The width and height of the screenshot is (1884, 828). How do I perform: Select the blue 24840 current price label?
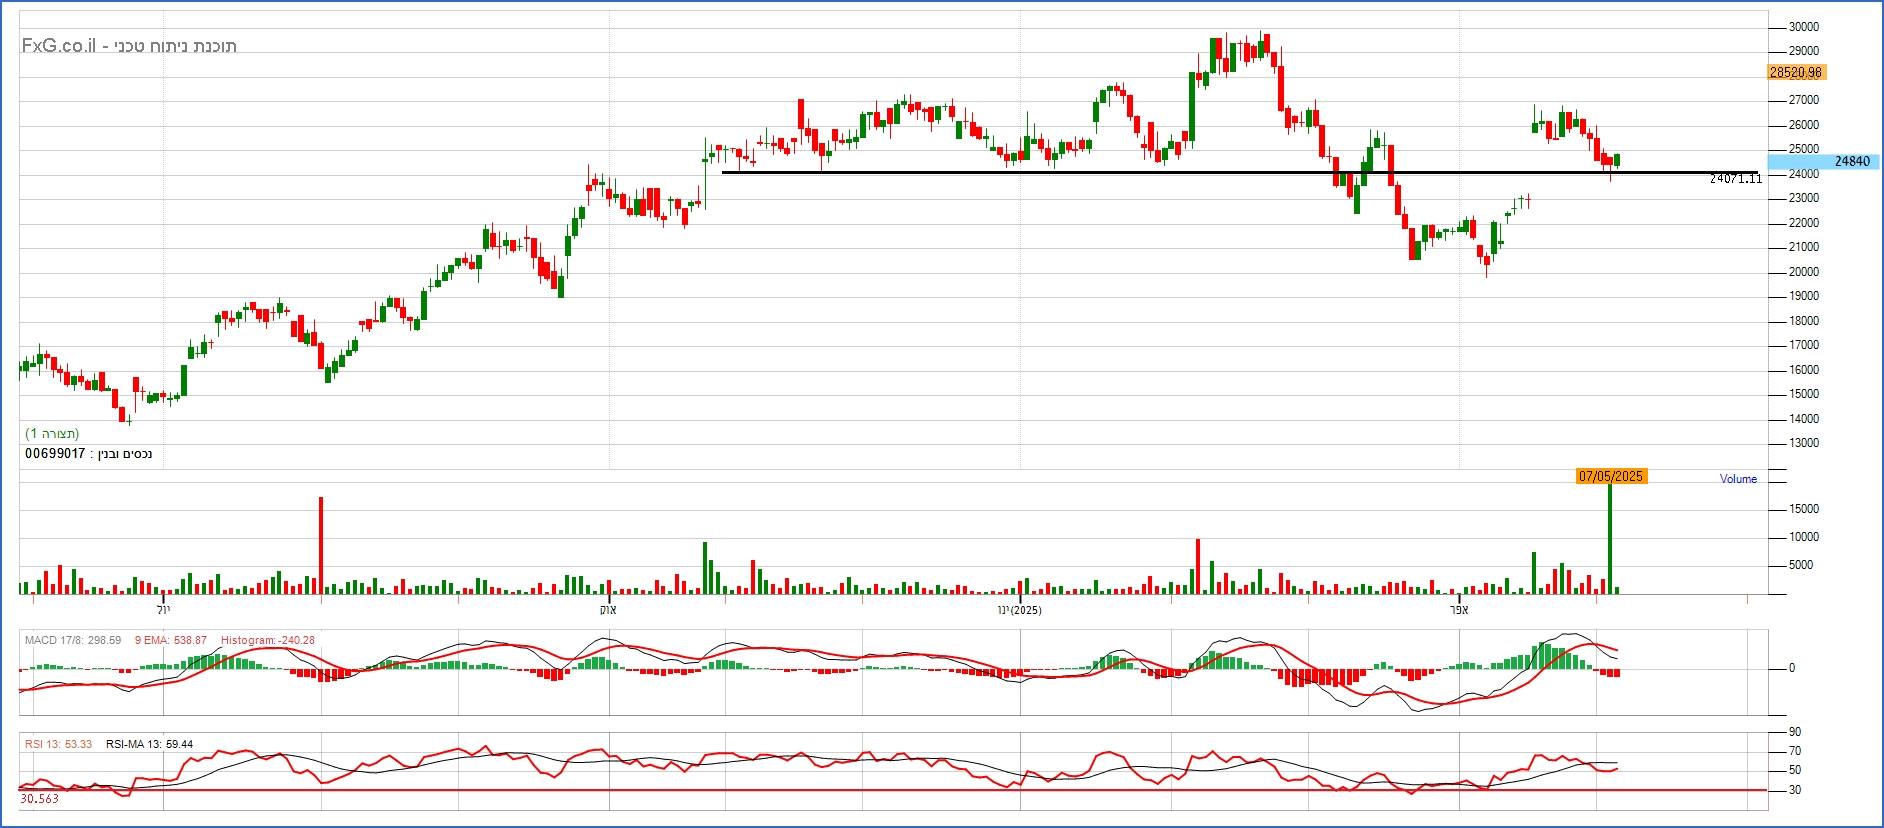[1824, 161]
